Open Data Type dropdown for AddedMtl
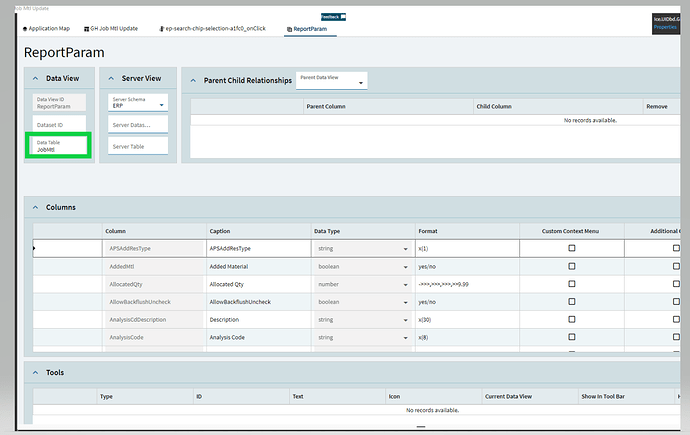Image resolution: width=690 pixels, height=435 pixels. (x=405, y=267)
